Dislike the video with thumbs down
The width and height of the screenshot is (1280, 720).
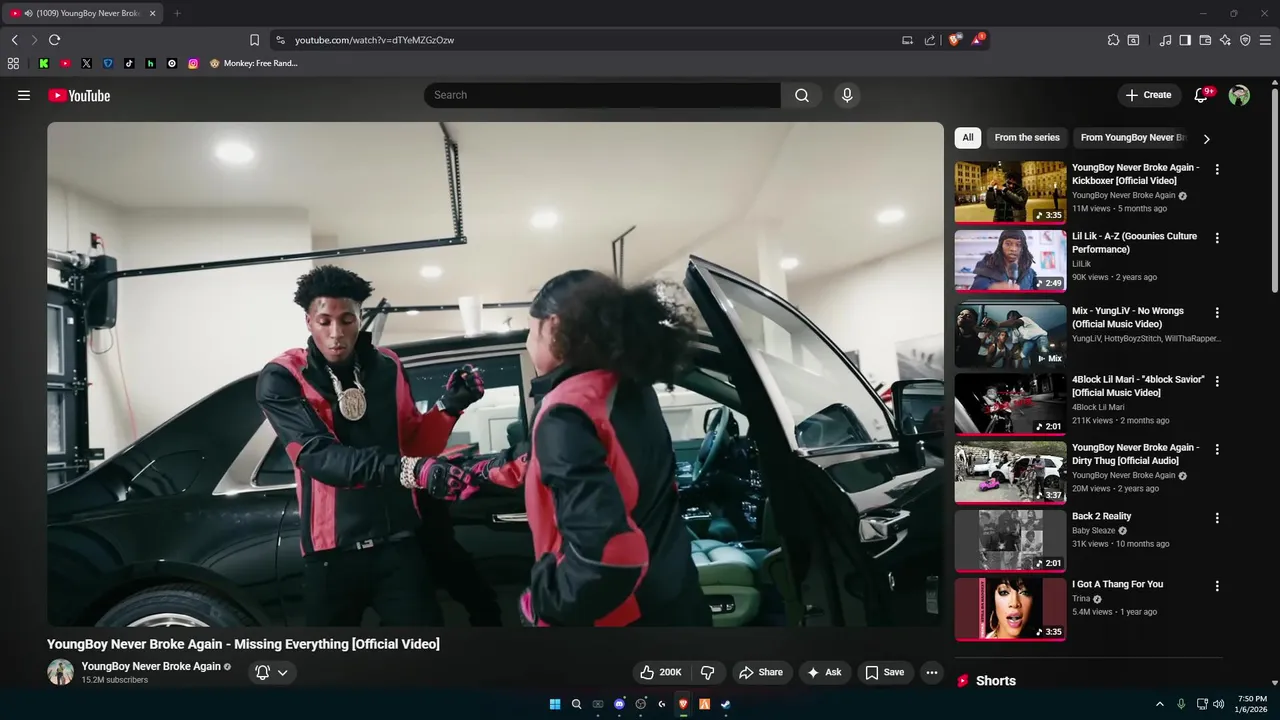click(x=707, y=672)
